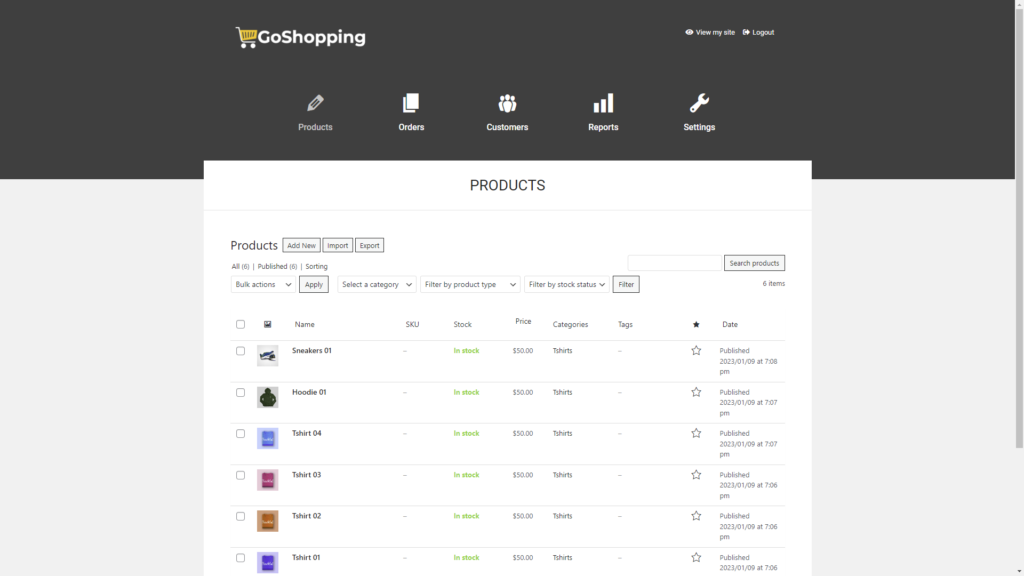Toggle the featured star for Tshirt 04
This screenshot has height=576, width=1024.
pos(696,433)
